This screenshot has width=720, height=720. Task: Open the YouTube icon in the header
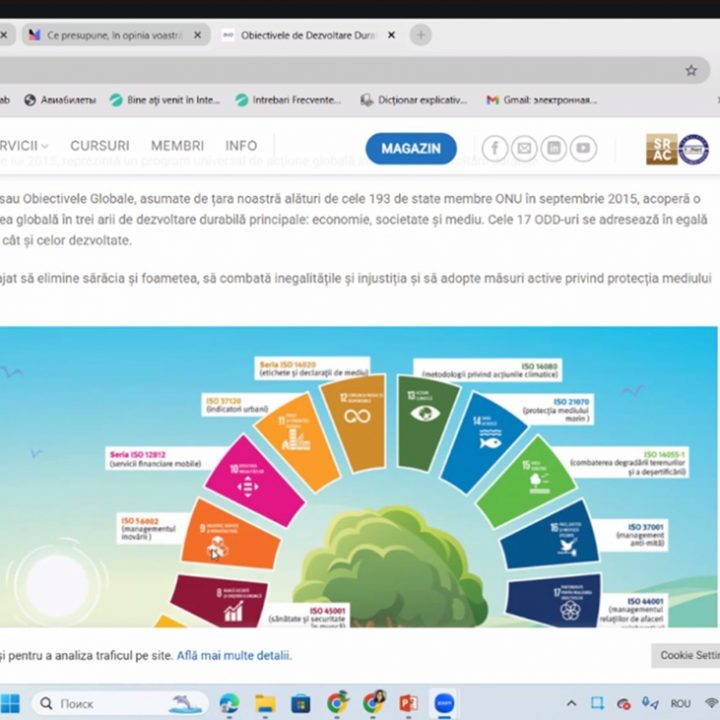pyautogui.click(x=582, y=148)
